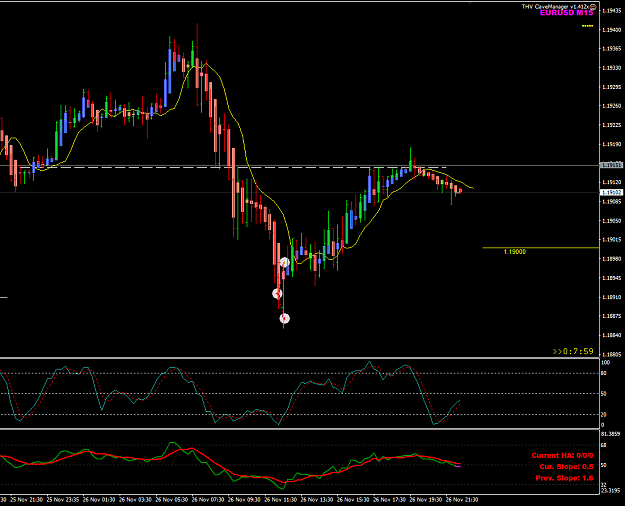Image resolution: width=625 pixels, height=506 pixels.
Task: Select the 1.1900 yellow level label
Action: coord(515,252)
